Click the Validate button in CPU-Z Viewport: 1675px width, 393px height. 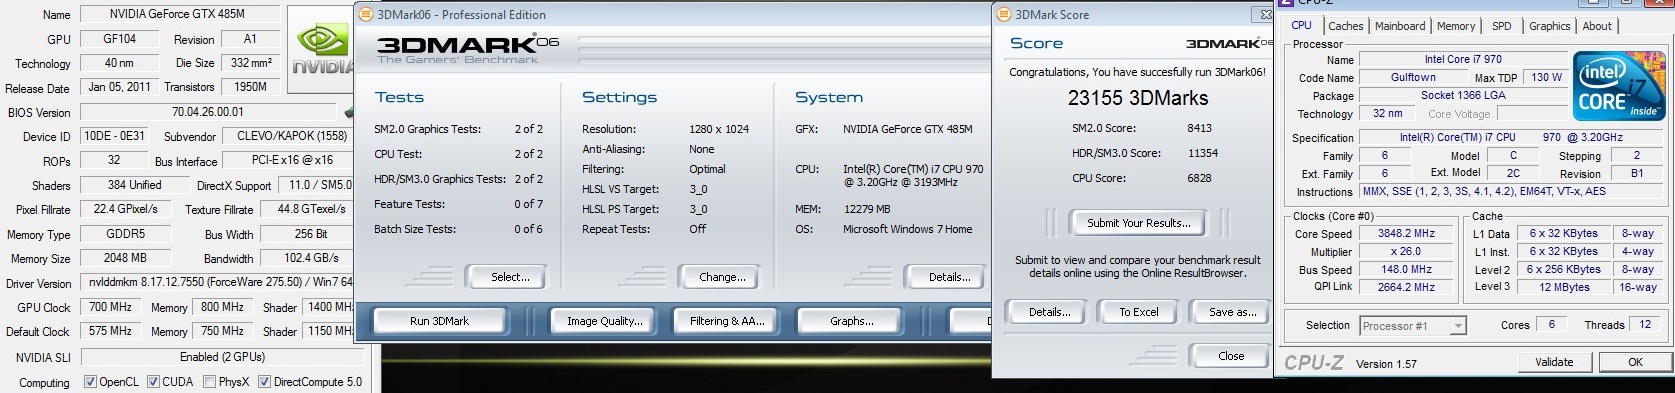click(1554, 362)
